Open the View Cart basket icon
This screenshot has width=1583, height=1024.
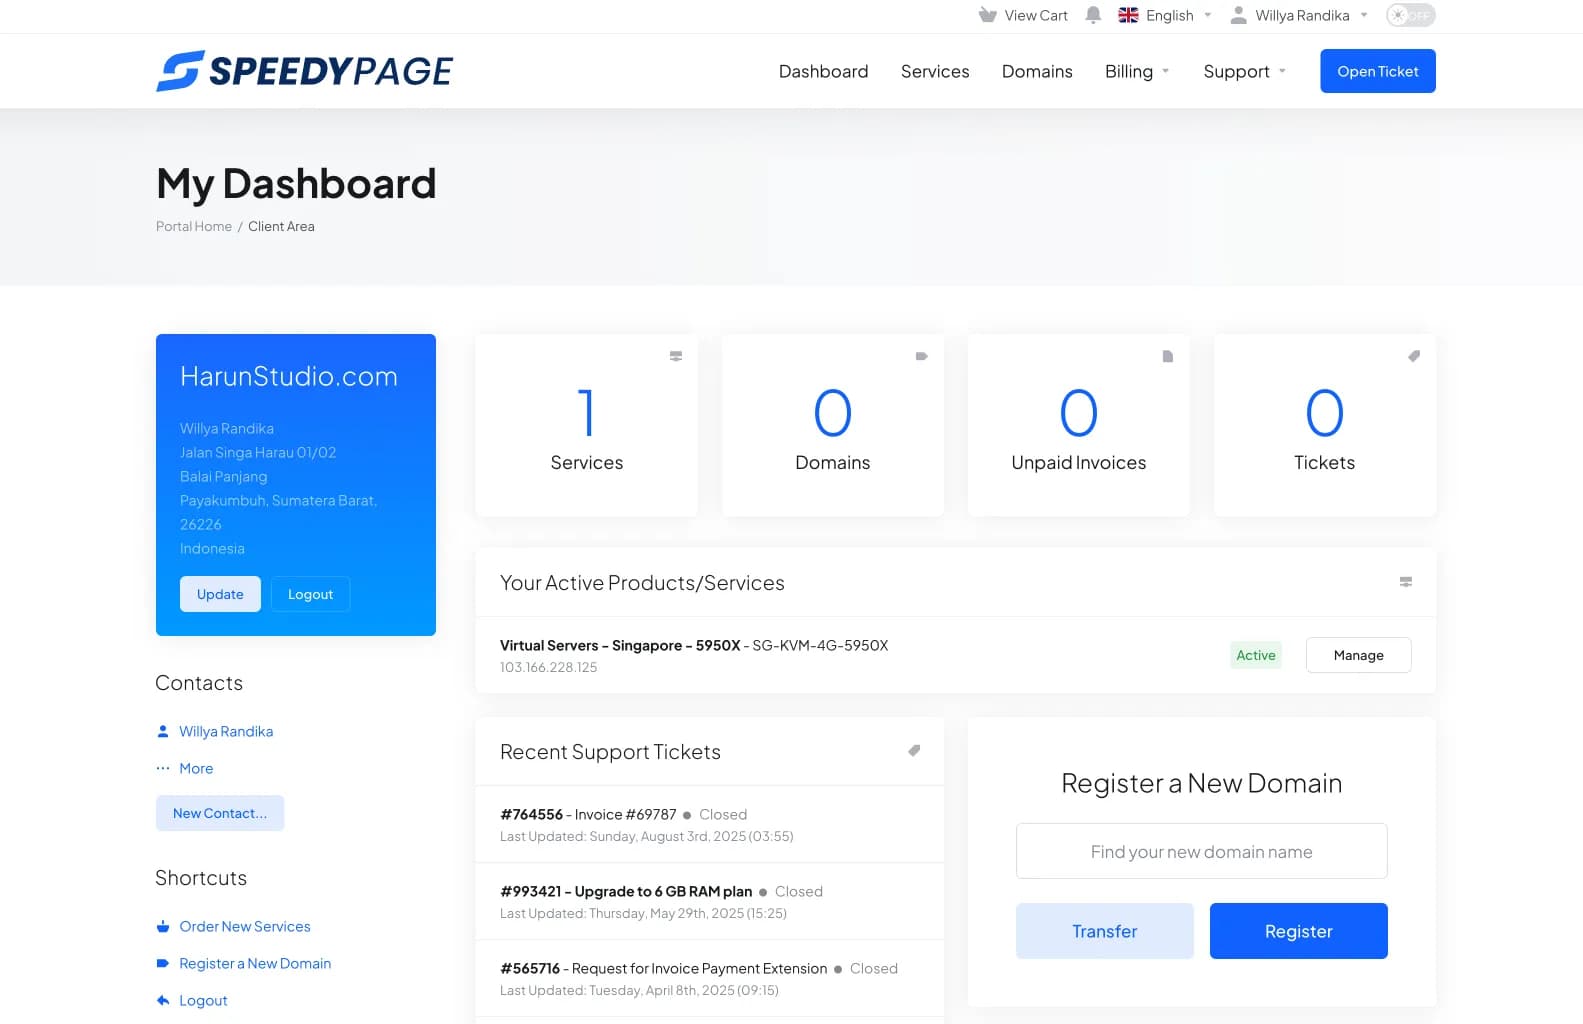pos(988,15)
